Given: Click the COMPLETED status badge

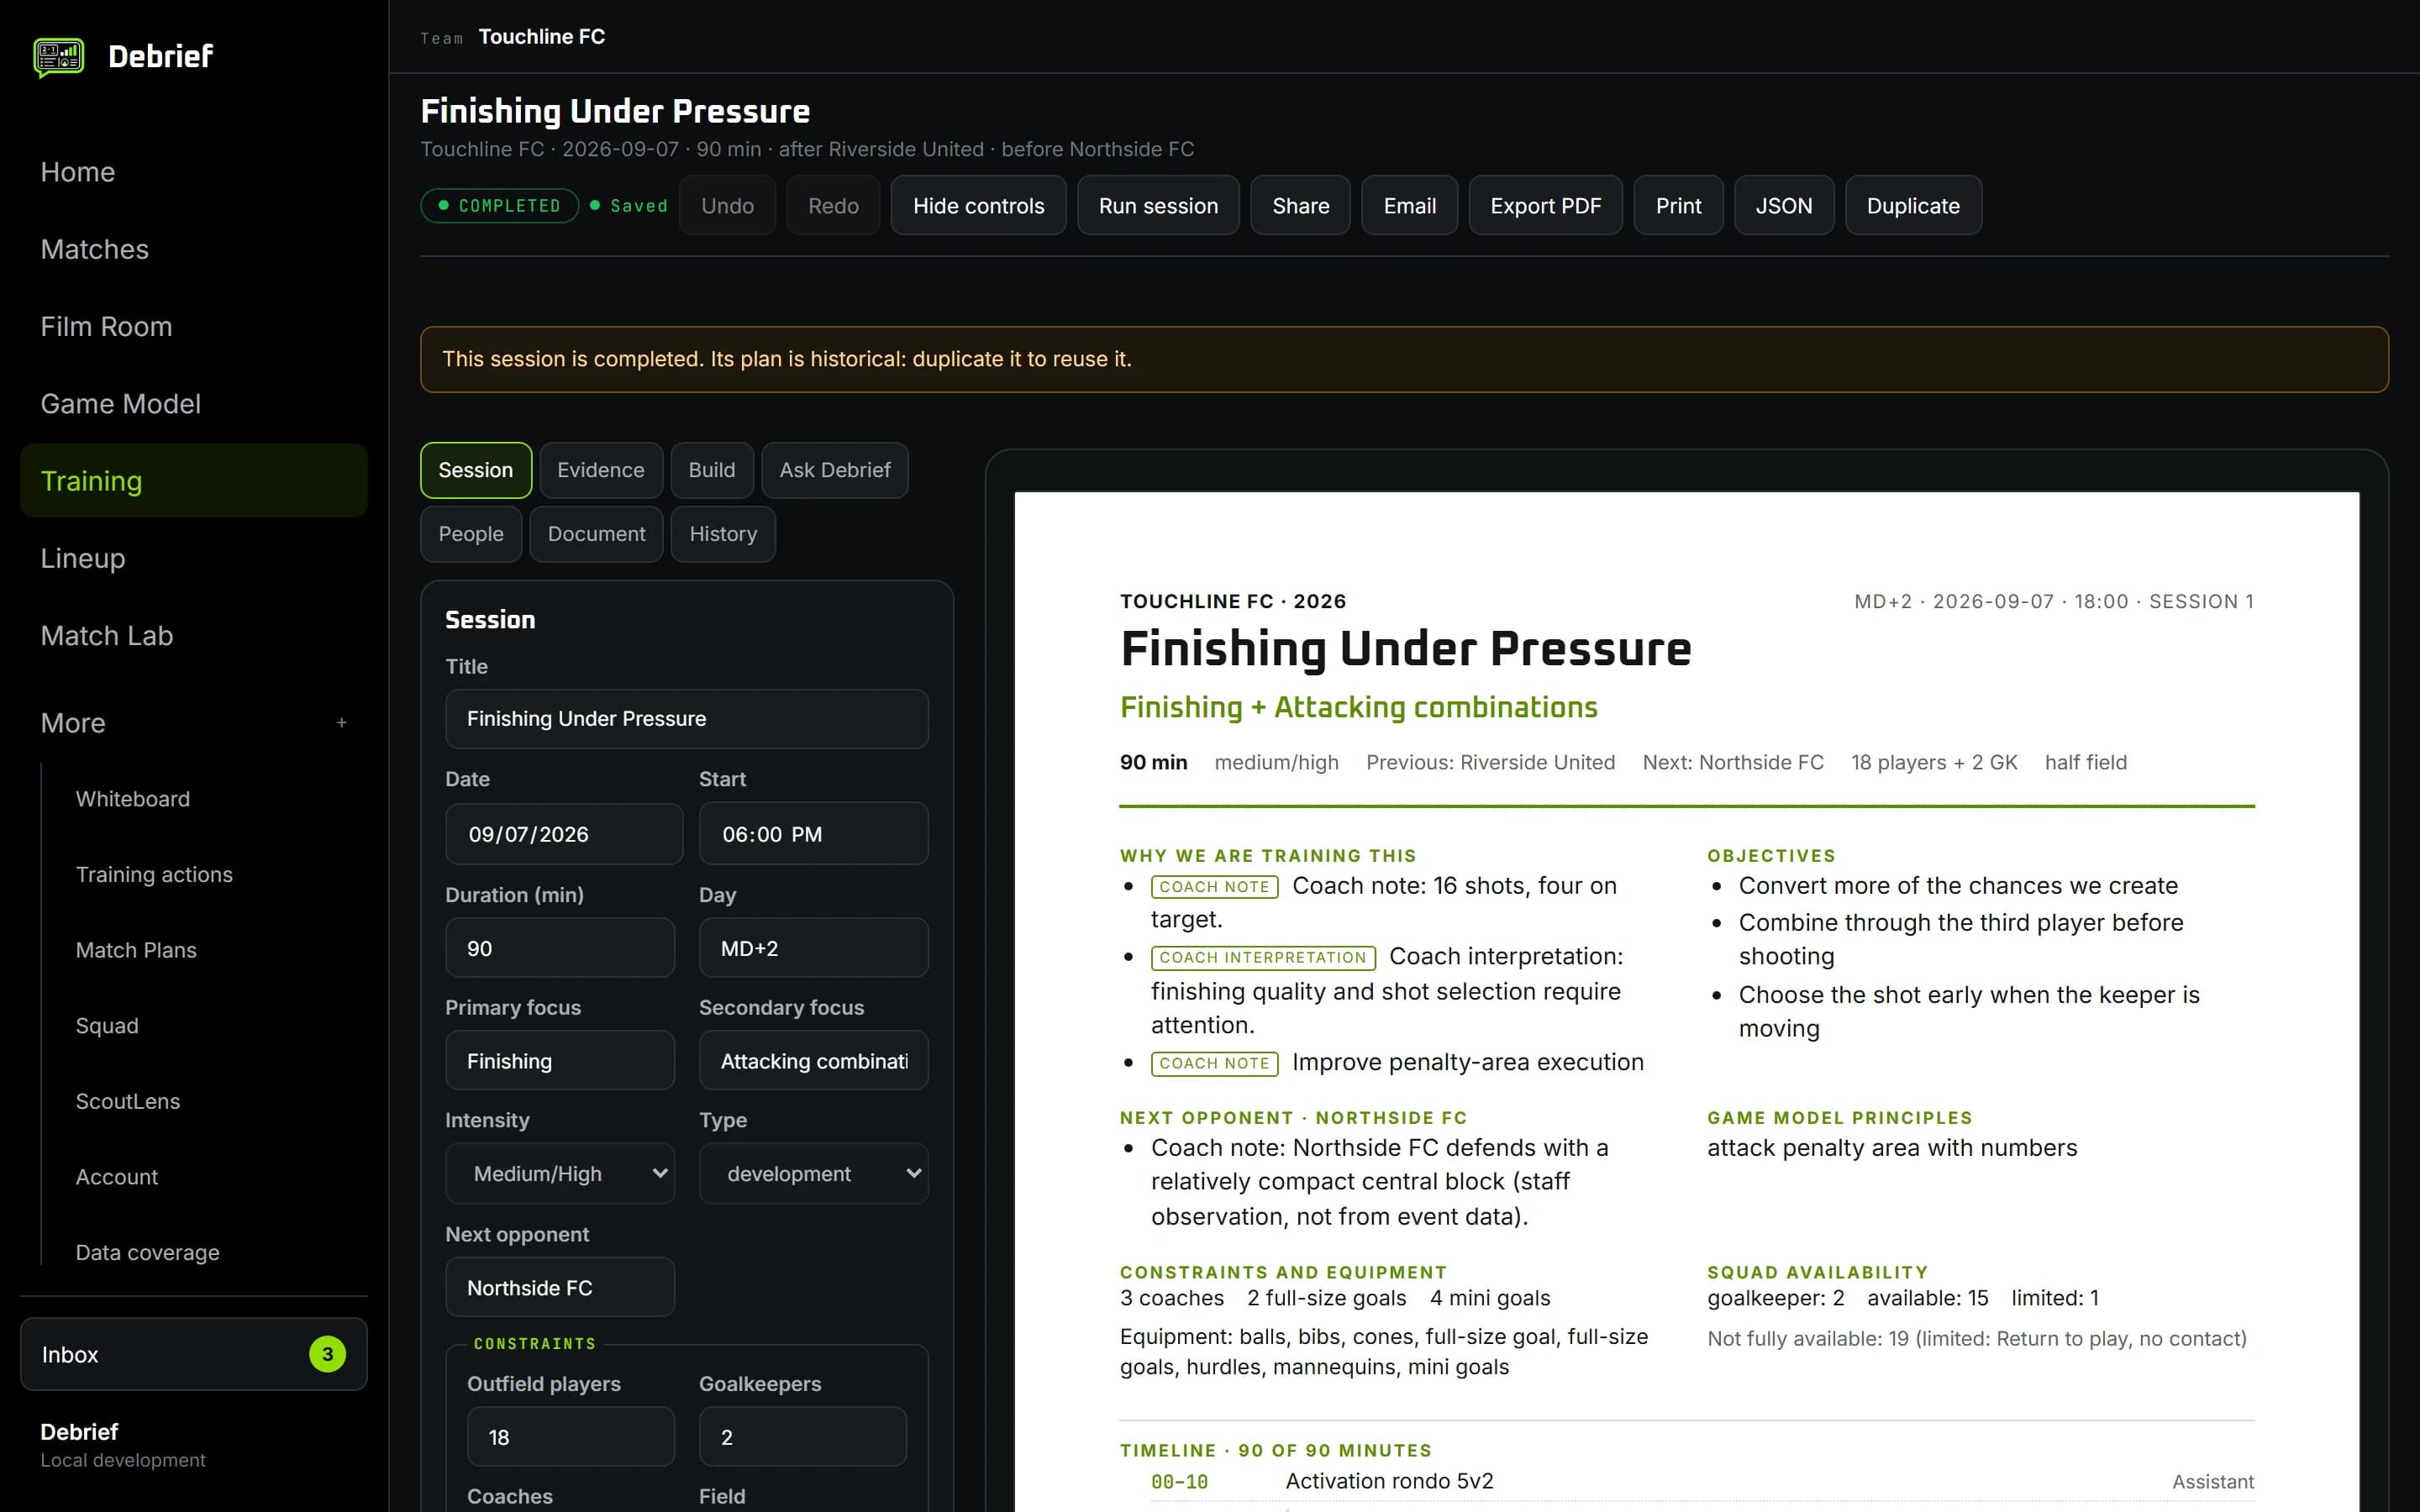Looking at the screenshot, I should (x=500, y=206).
